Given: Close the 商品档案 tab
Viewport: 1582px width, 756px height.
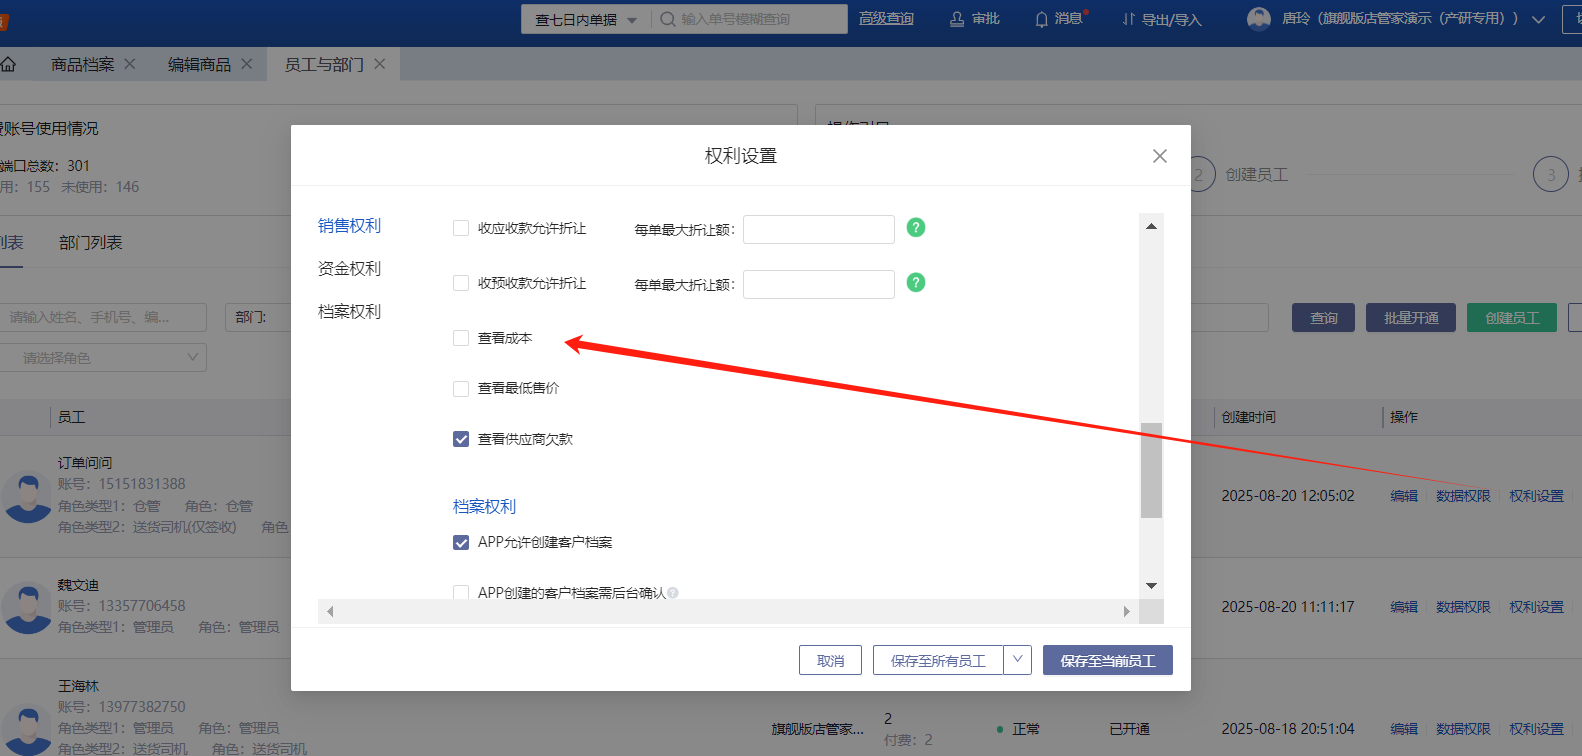Looking at the screenshot, I should (x=130, y=64).
